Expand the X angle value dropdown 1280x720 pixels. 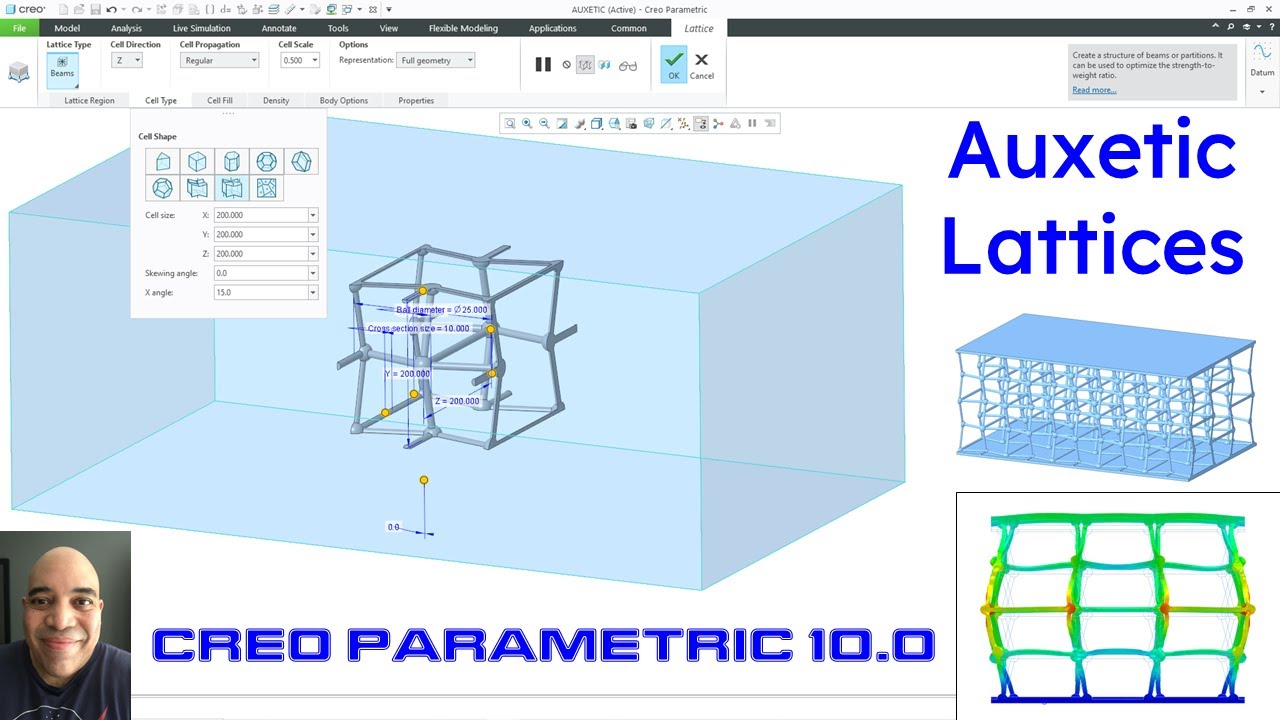tap(313, 292)
